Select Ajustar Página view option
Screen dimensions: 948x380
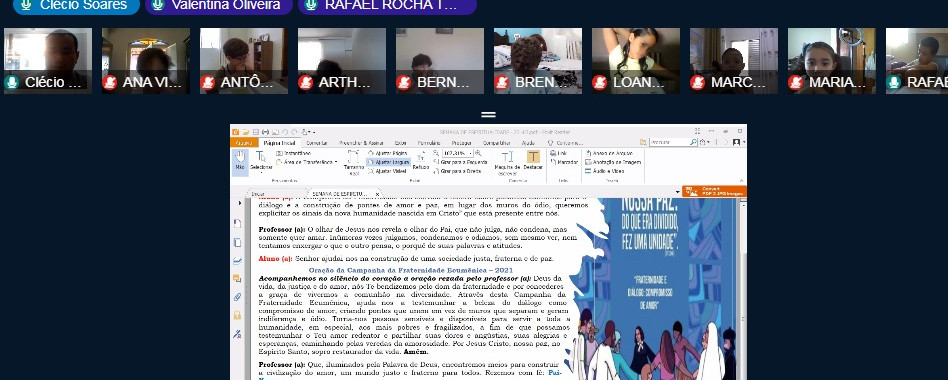[x=388, y=153]
